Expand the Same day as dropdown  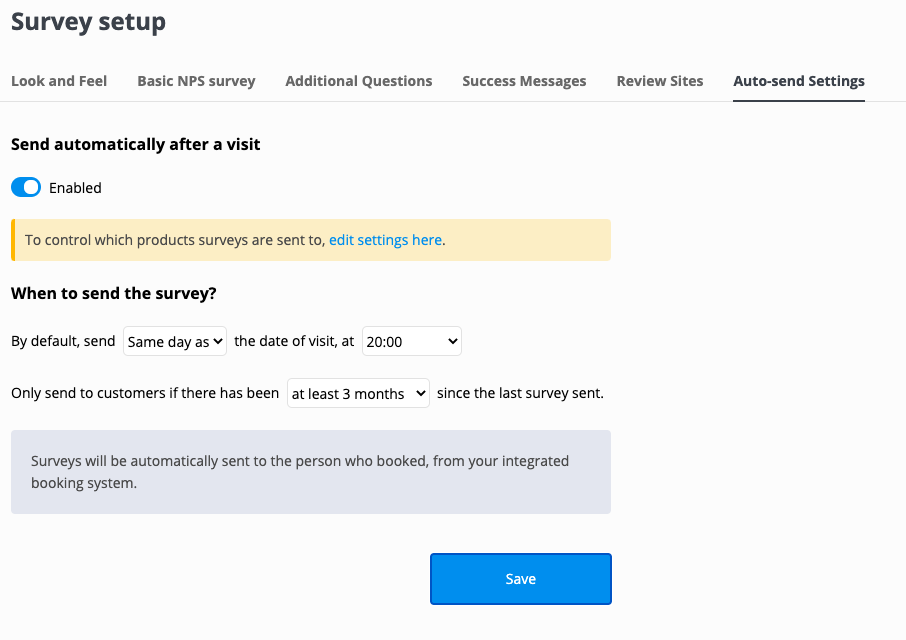[x=174, y=341]
